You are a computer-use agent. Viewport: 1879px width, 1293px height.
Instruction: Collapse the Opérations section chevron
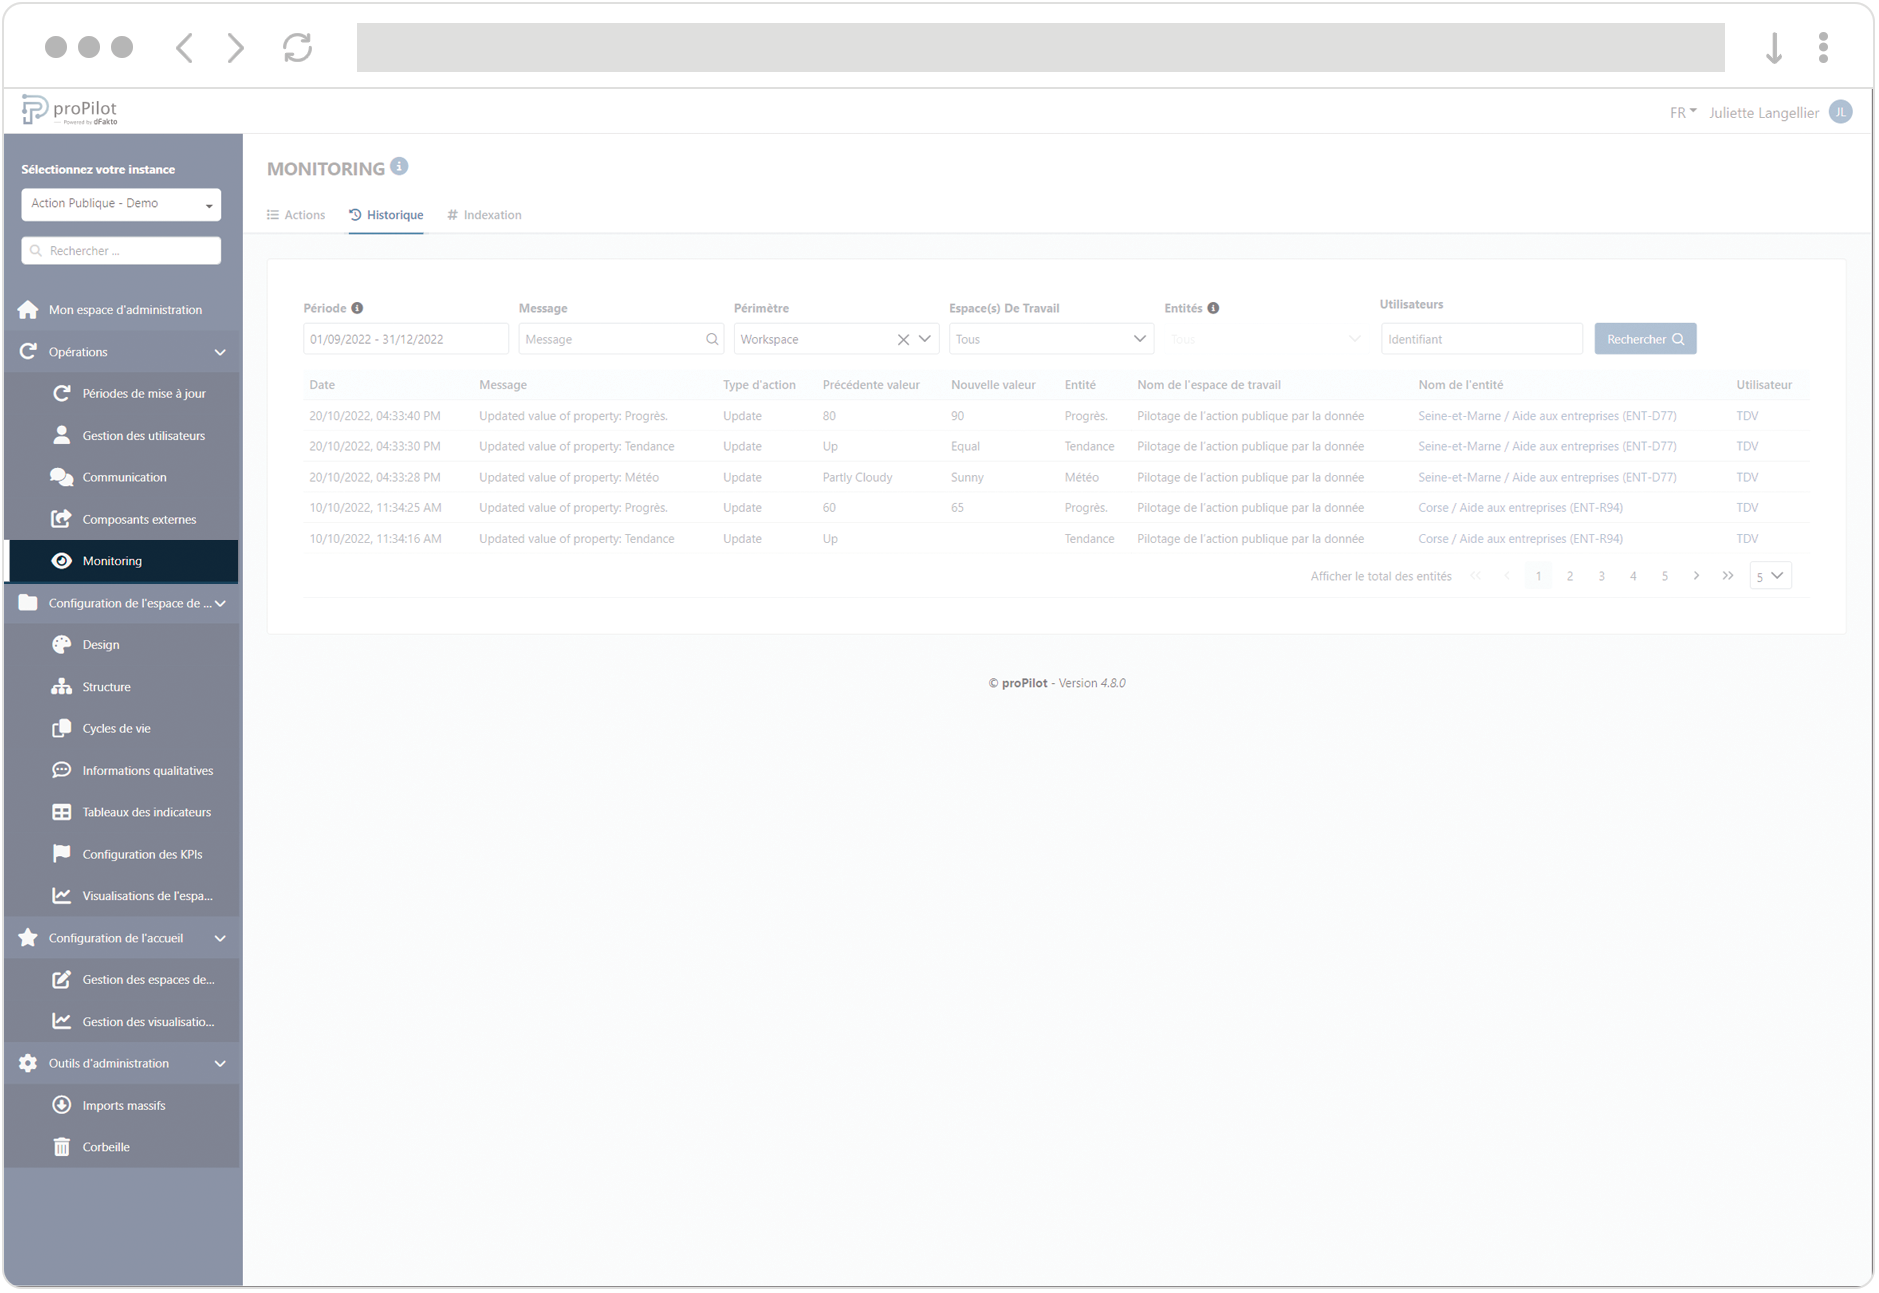coord(220,351)
